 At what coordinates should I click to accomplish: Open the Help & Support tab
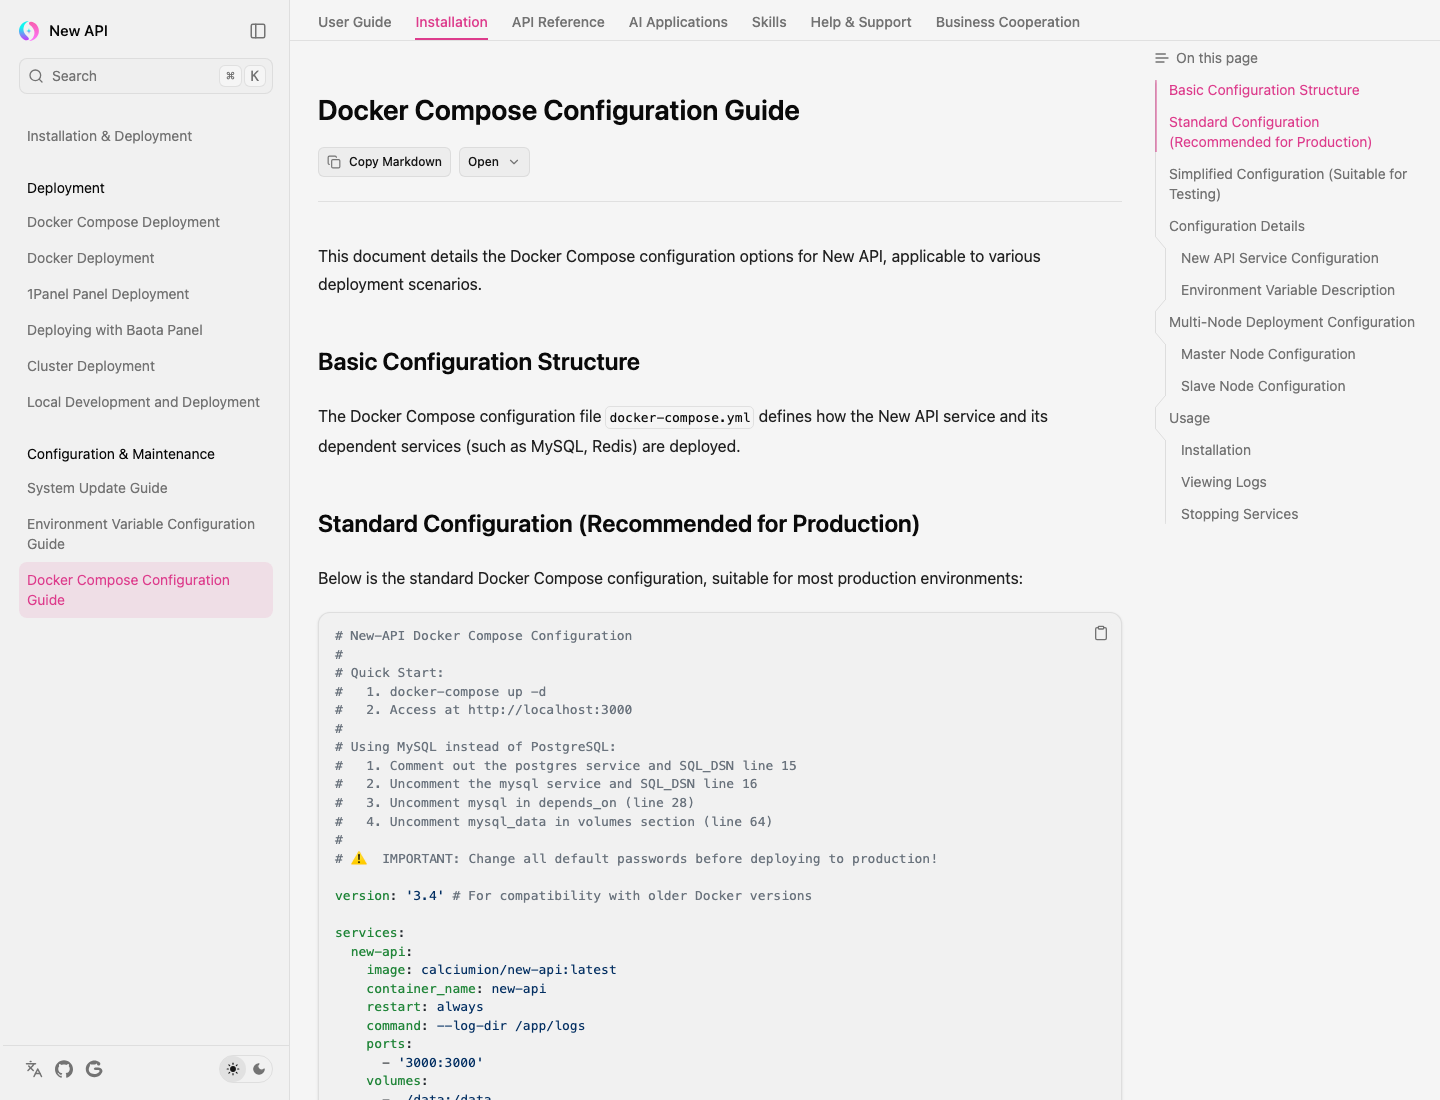861,22
